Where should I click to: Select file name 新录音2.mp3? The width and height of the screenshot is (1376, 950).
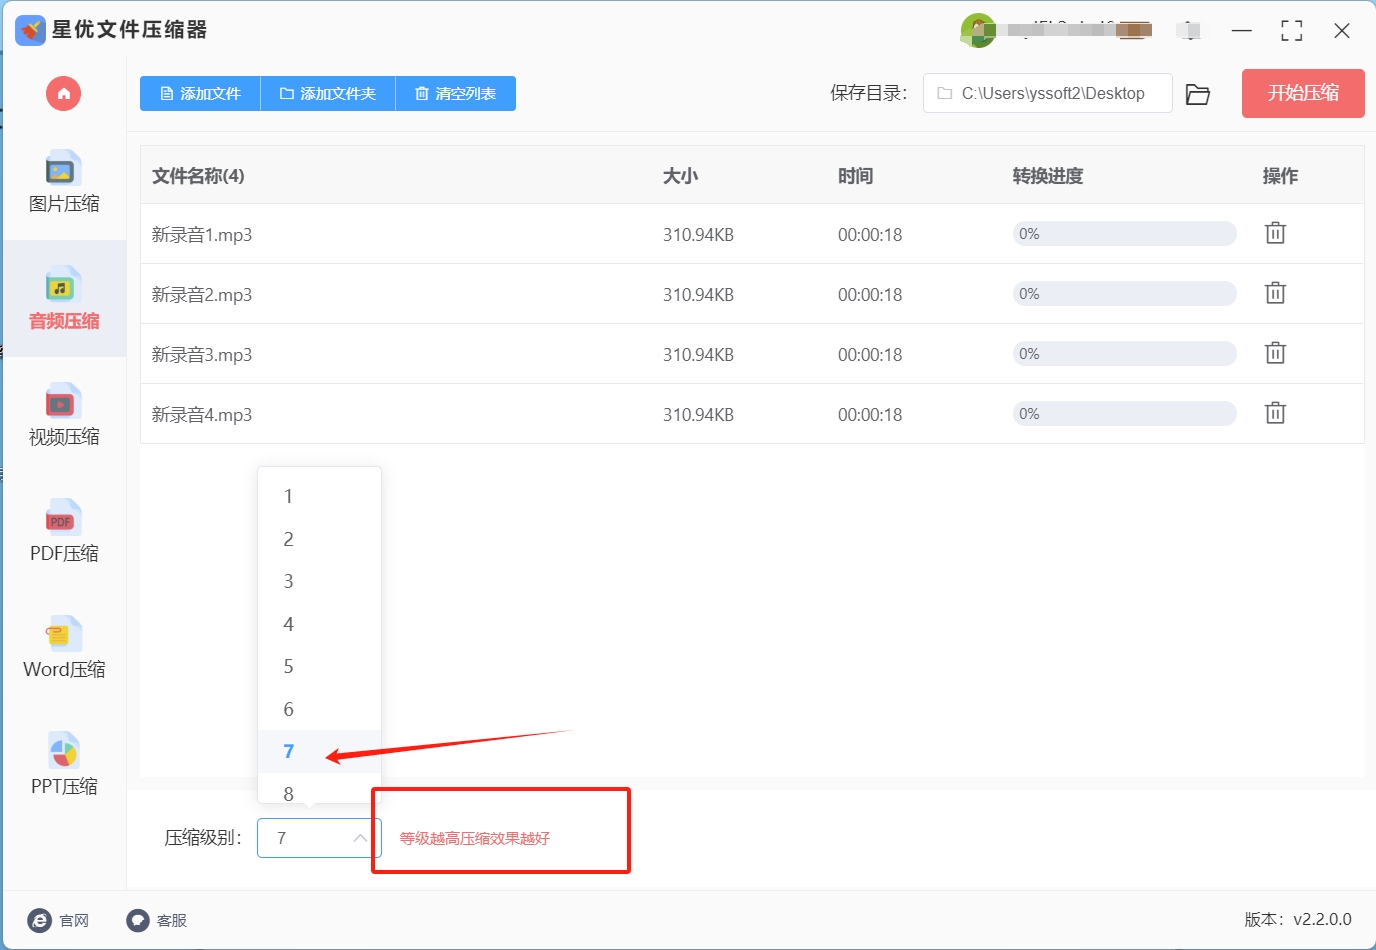click(x=202, y=295)
